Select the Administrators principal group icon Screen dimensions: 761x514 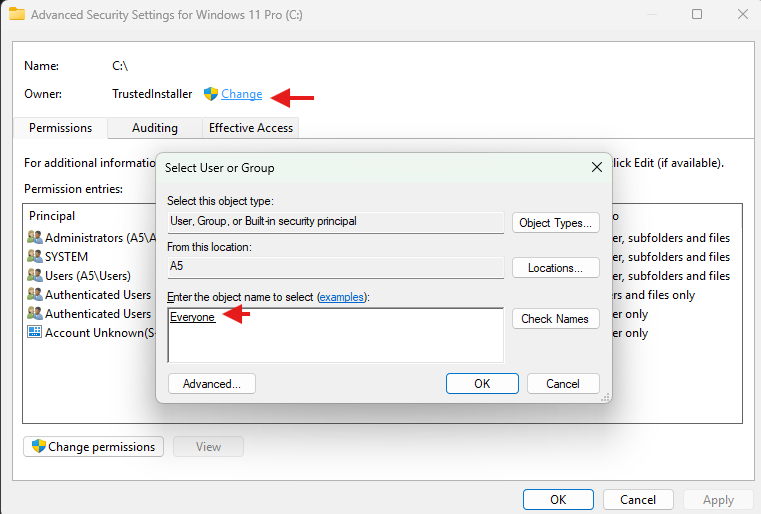(35, 238)
